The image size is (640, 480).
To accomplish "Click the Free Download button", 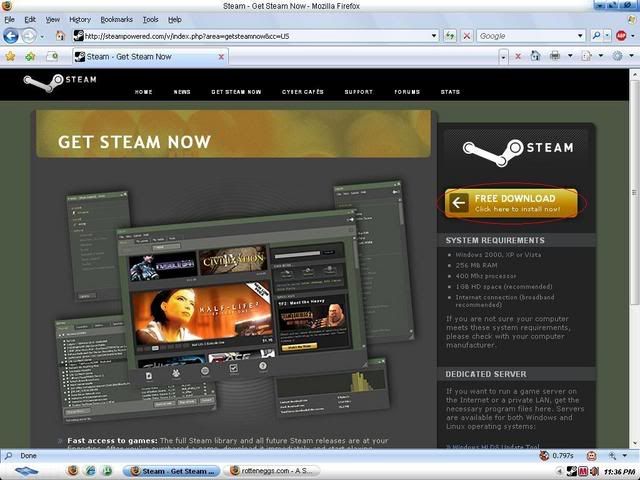I will [x=514, y=203].
